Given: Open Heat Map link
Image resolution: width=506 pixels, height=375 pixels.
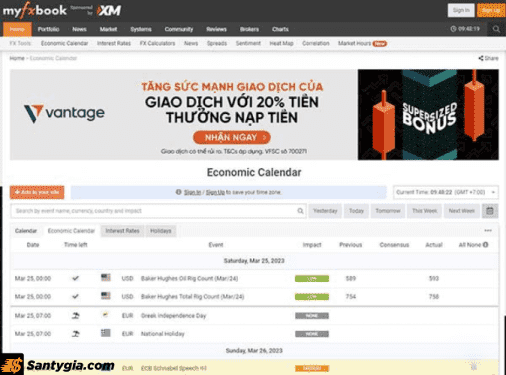Looking at the screenshot, I should coord(281,43).
